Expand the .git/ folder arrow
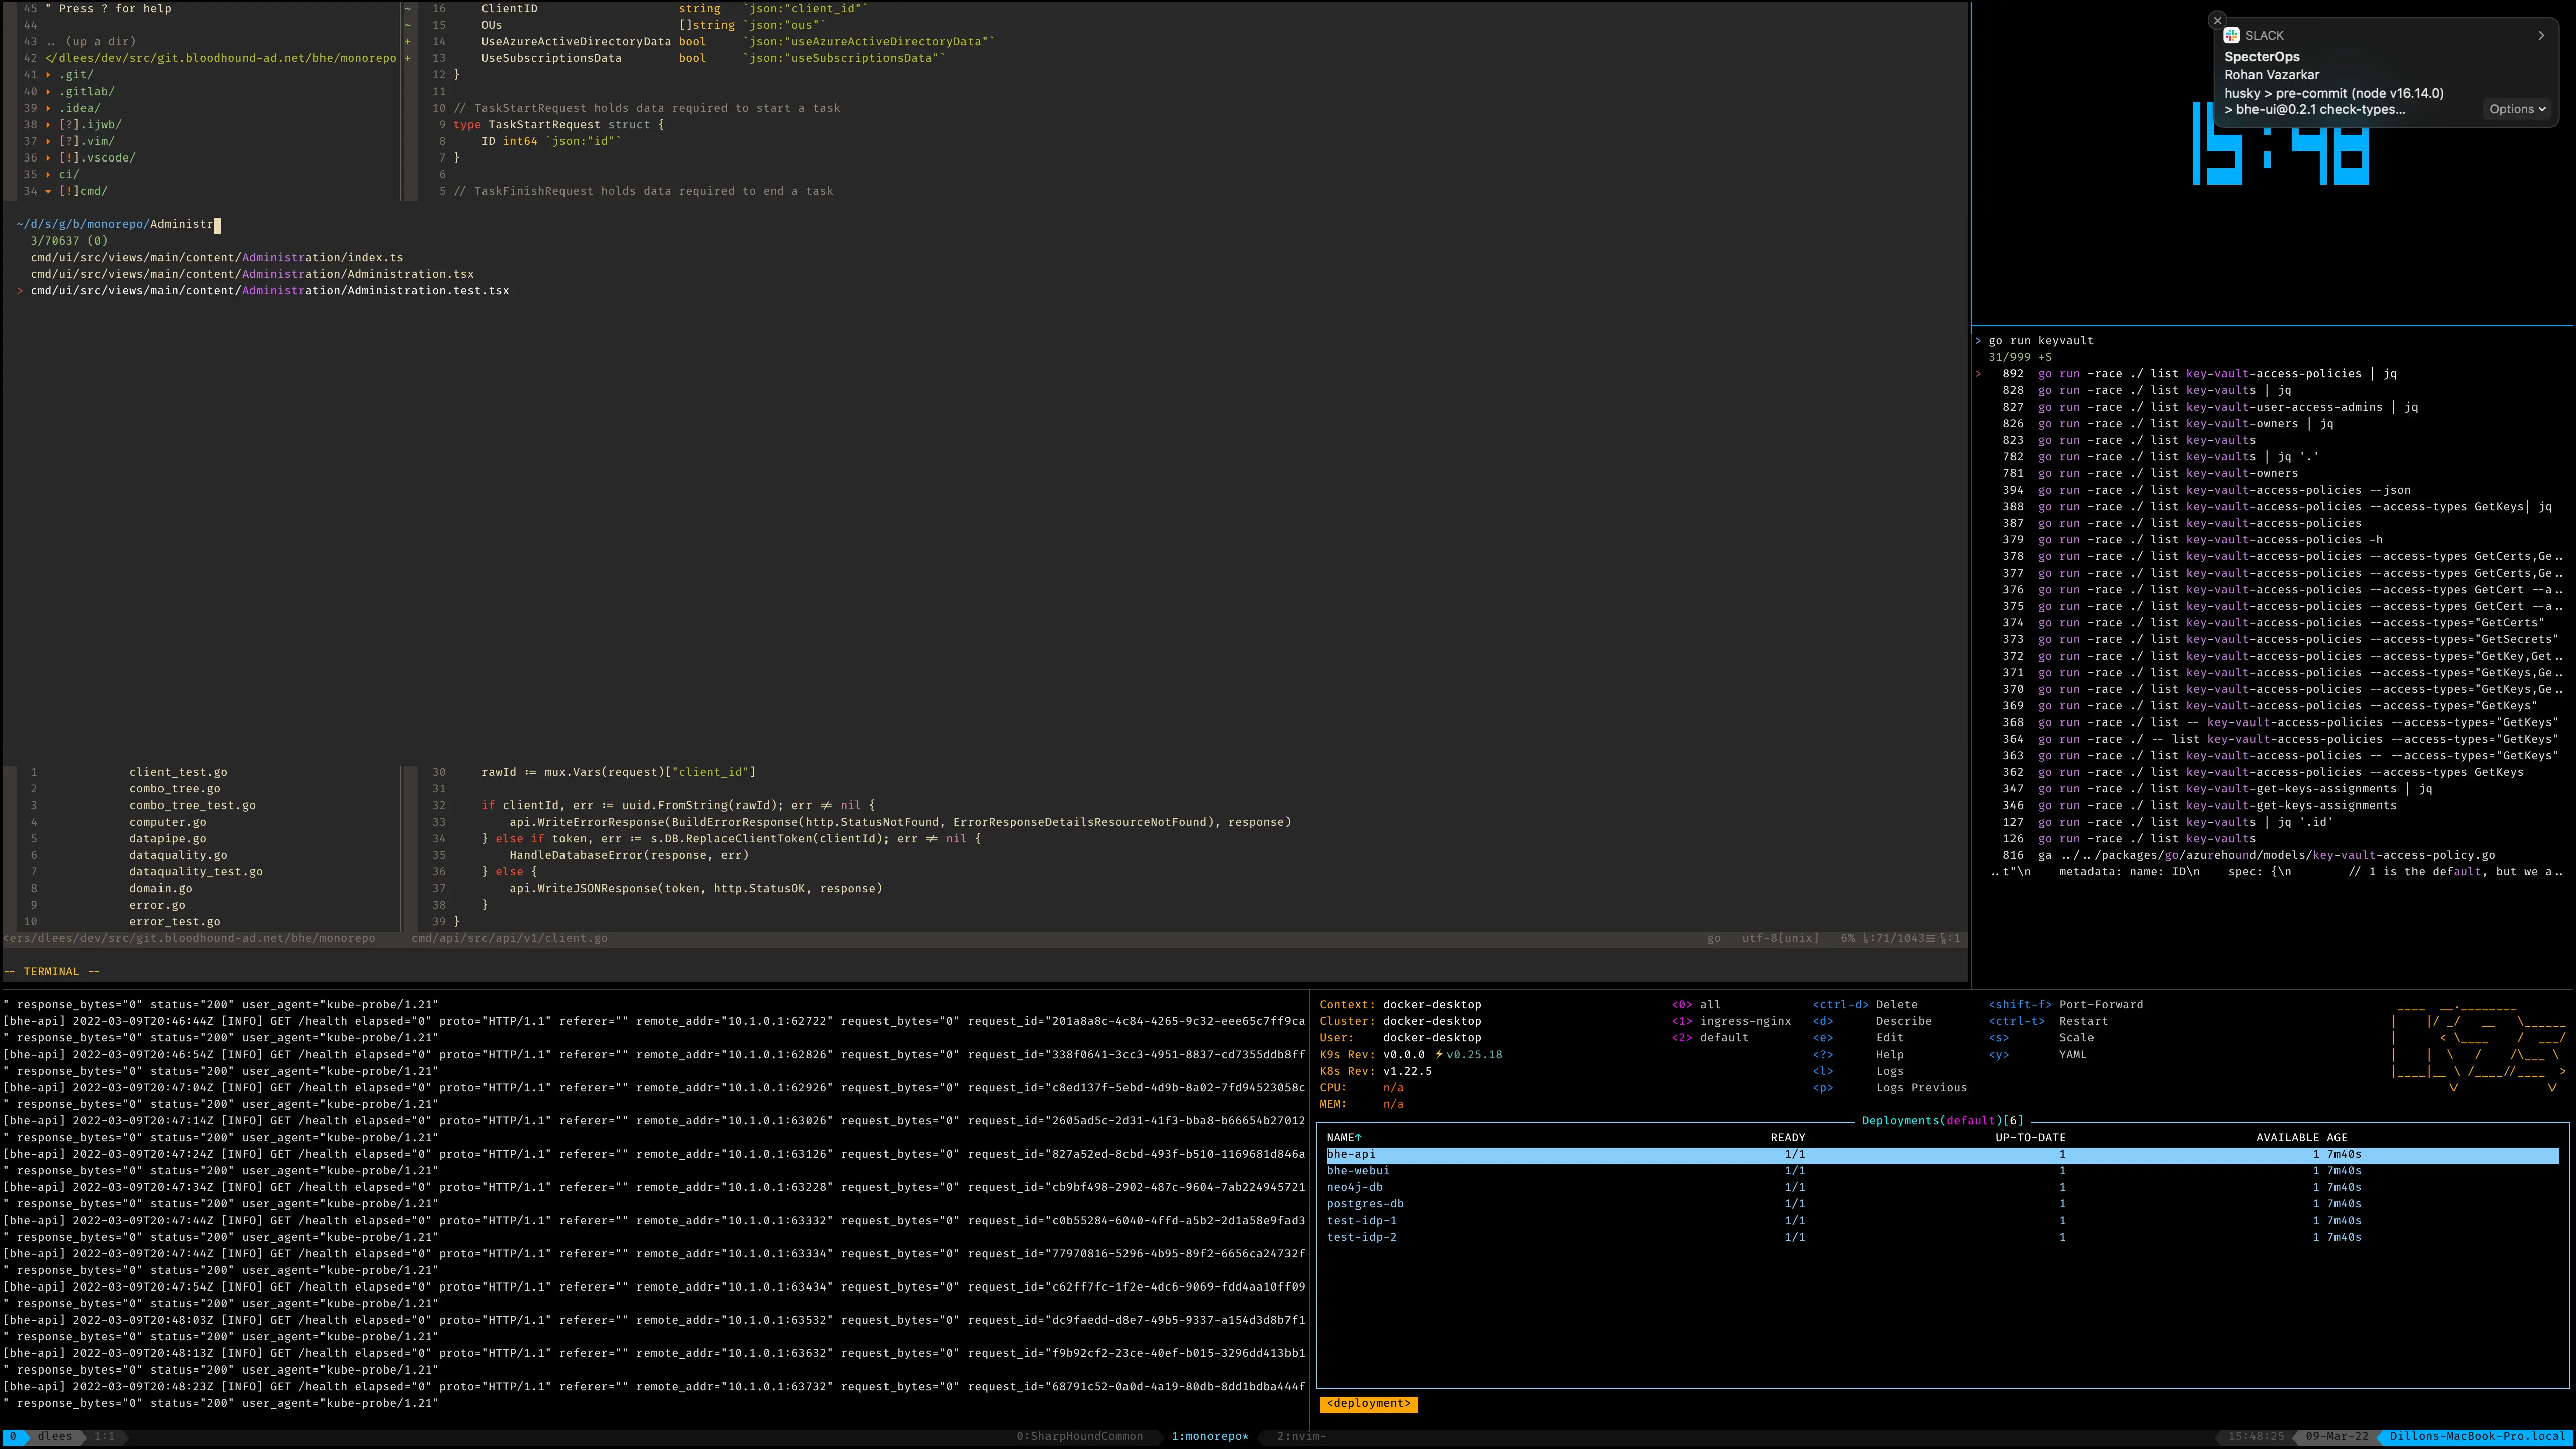The width and height of the screenshot is (2576, 1449). click(48, 75)
